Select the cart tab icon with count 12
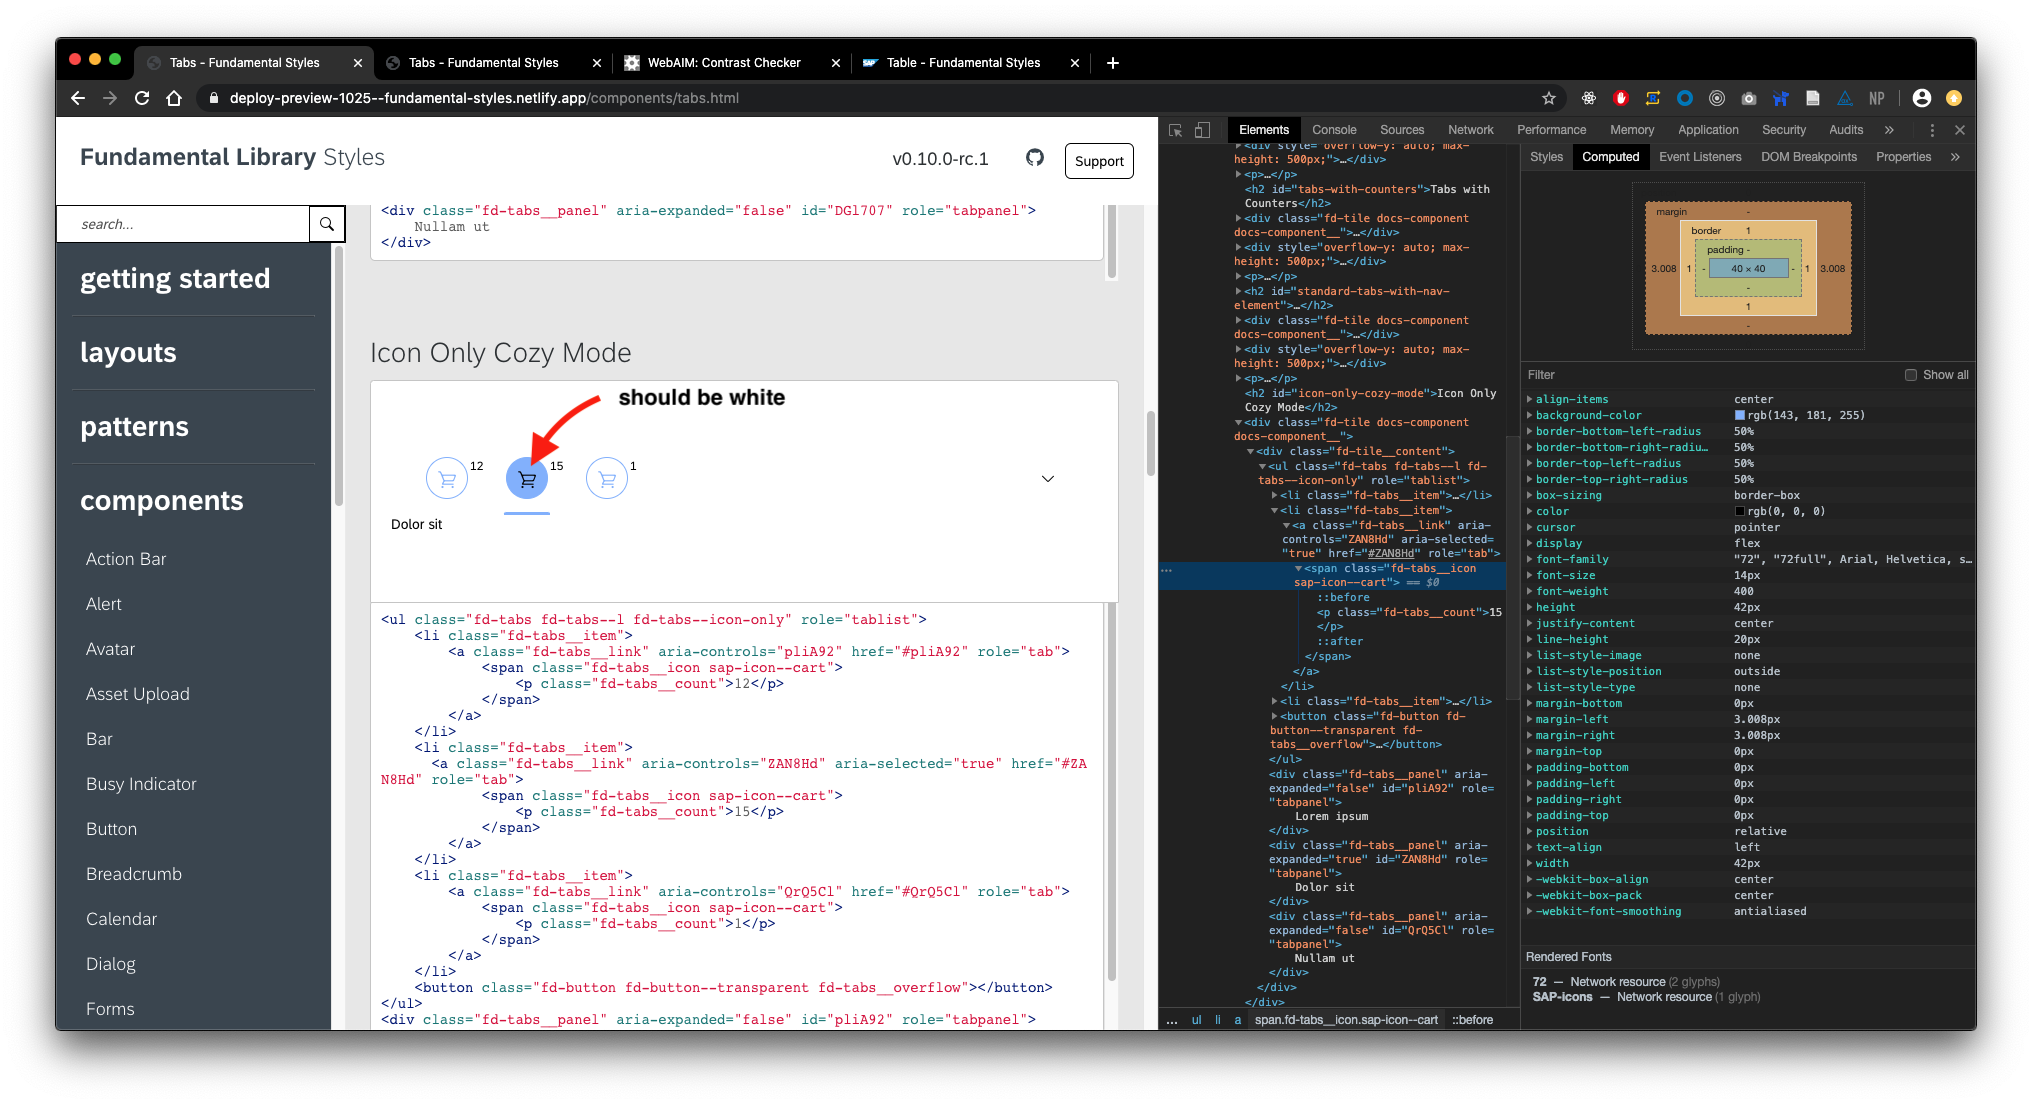2032x1104 pixels. click(x=447, y=478)
